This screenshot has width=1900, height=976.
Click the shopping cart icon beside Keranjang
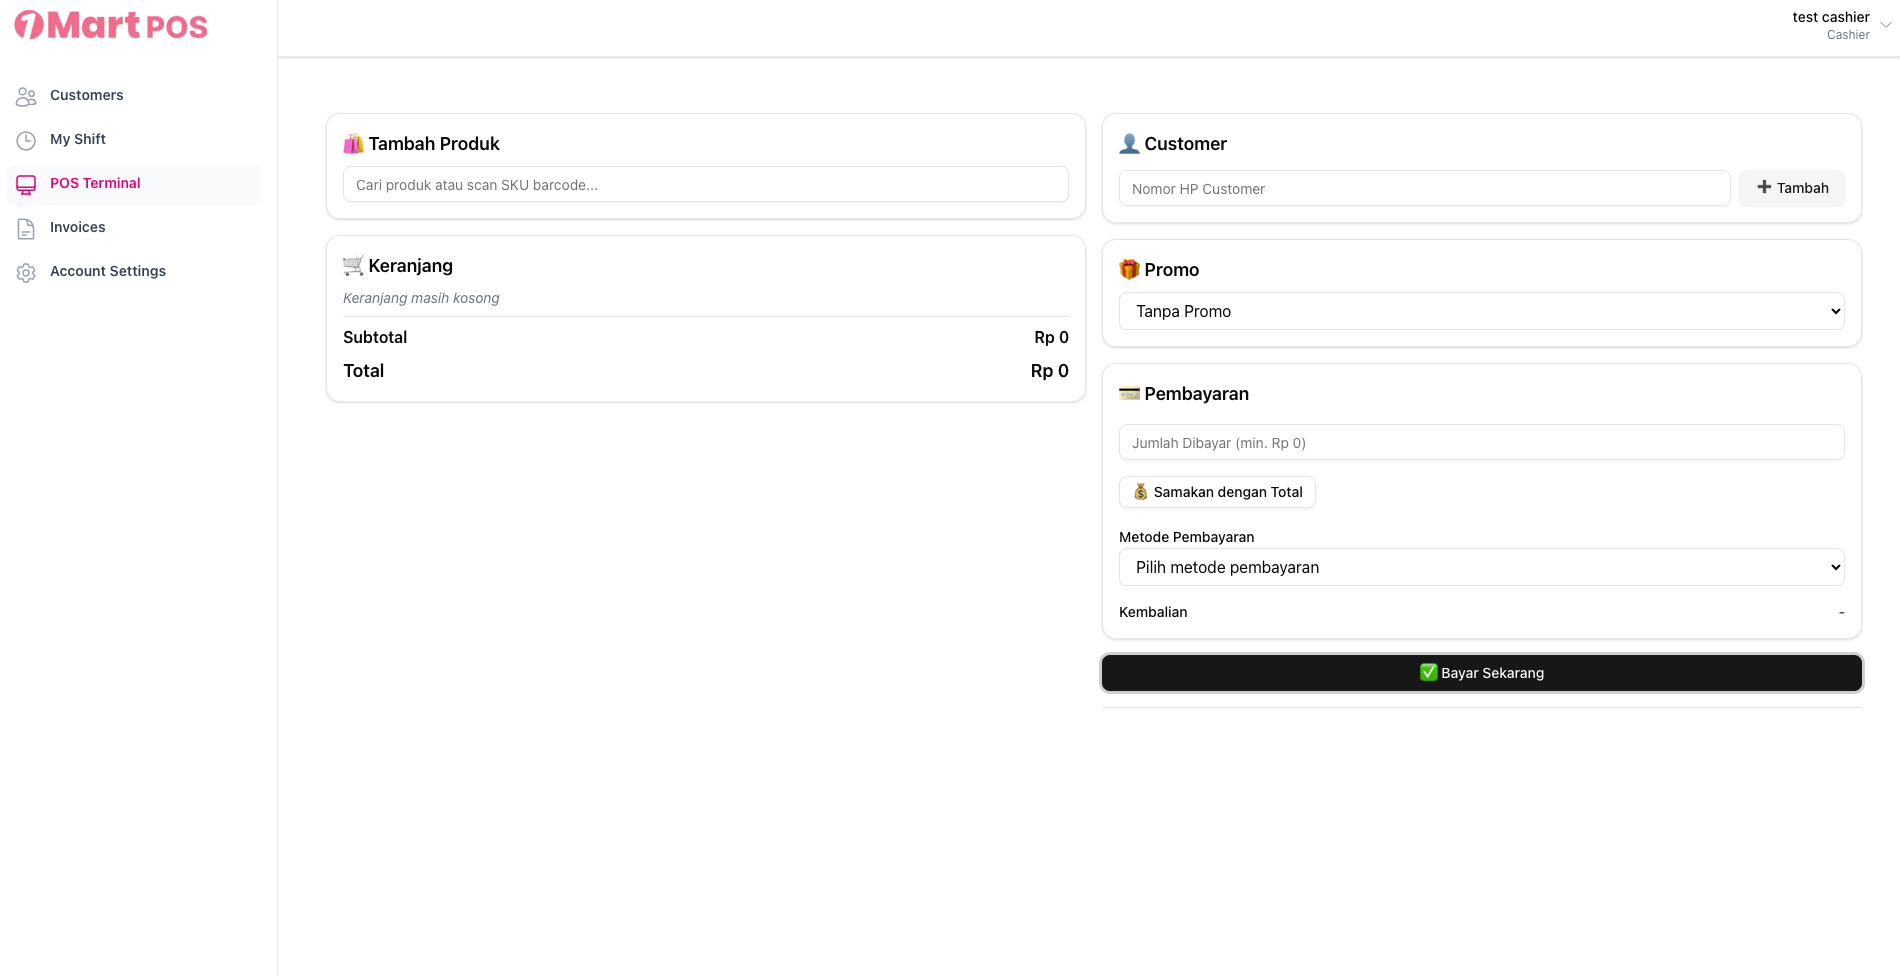point(353,266)
